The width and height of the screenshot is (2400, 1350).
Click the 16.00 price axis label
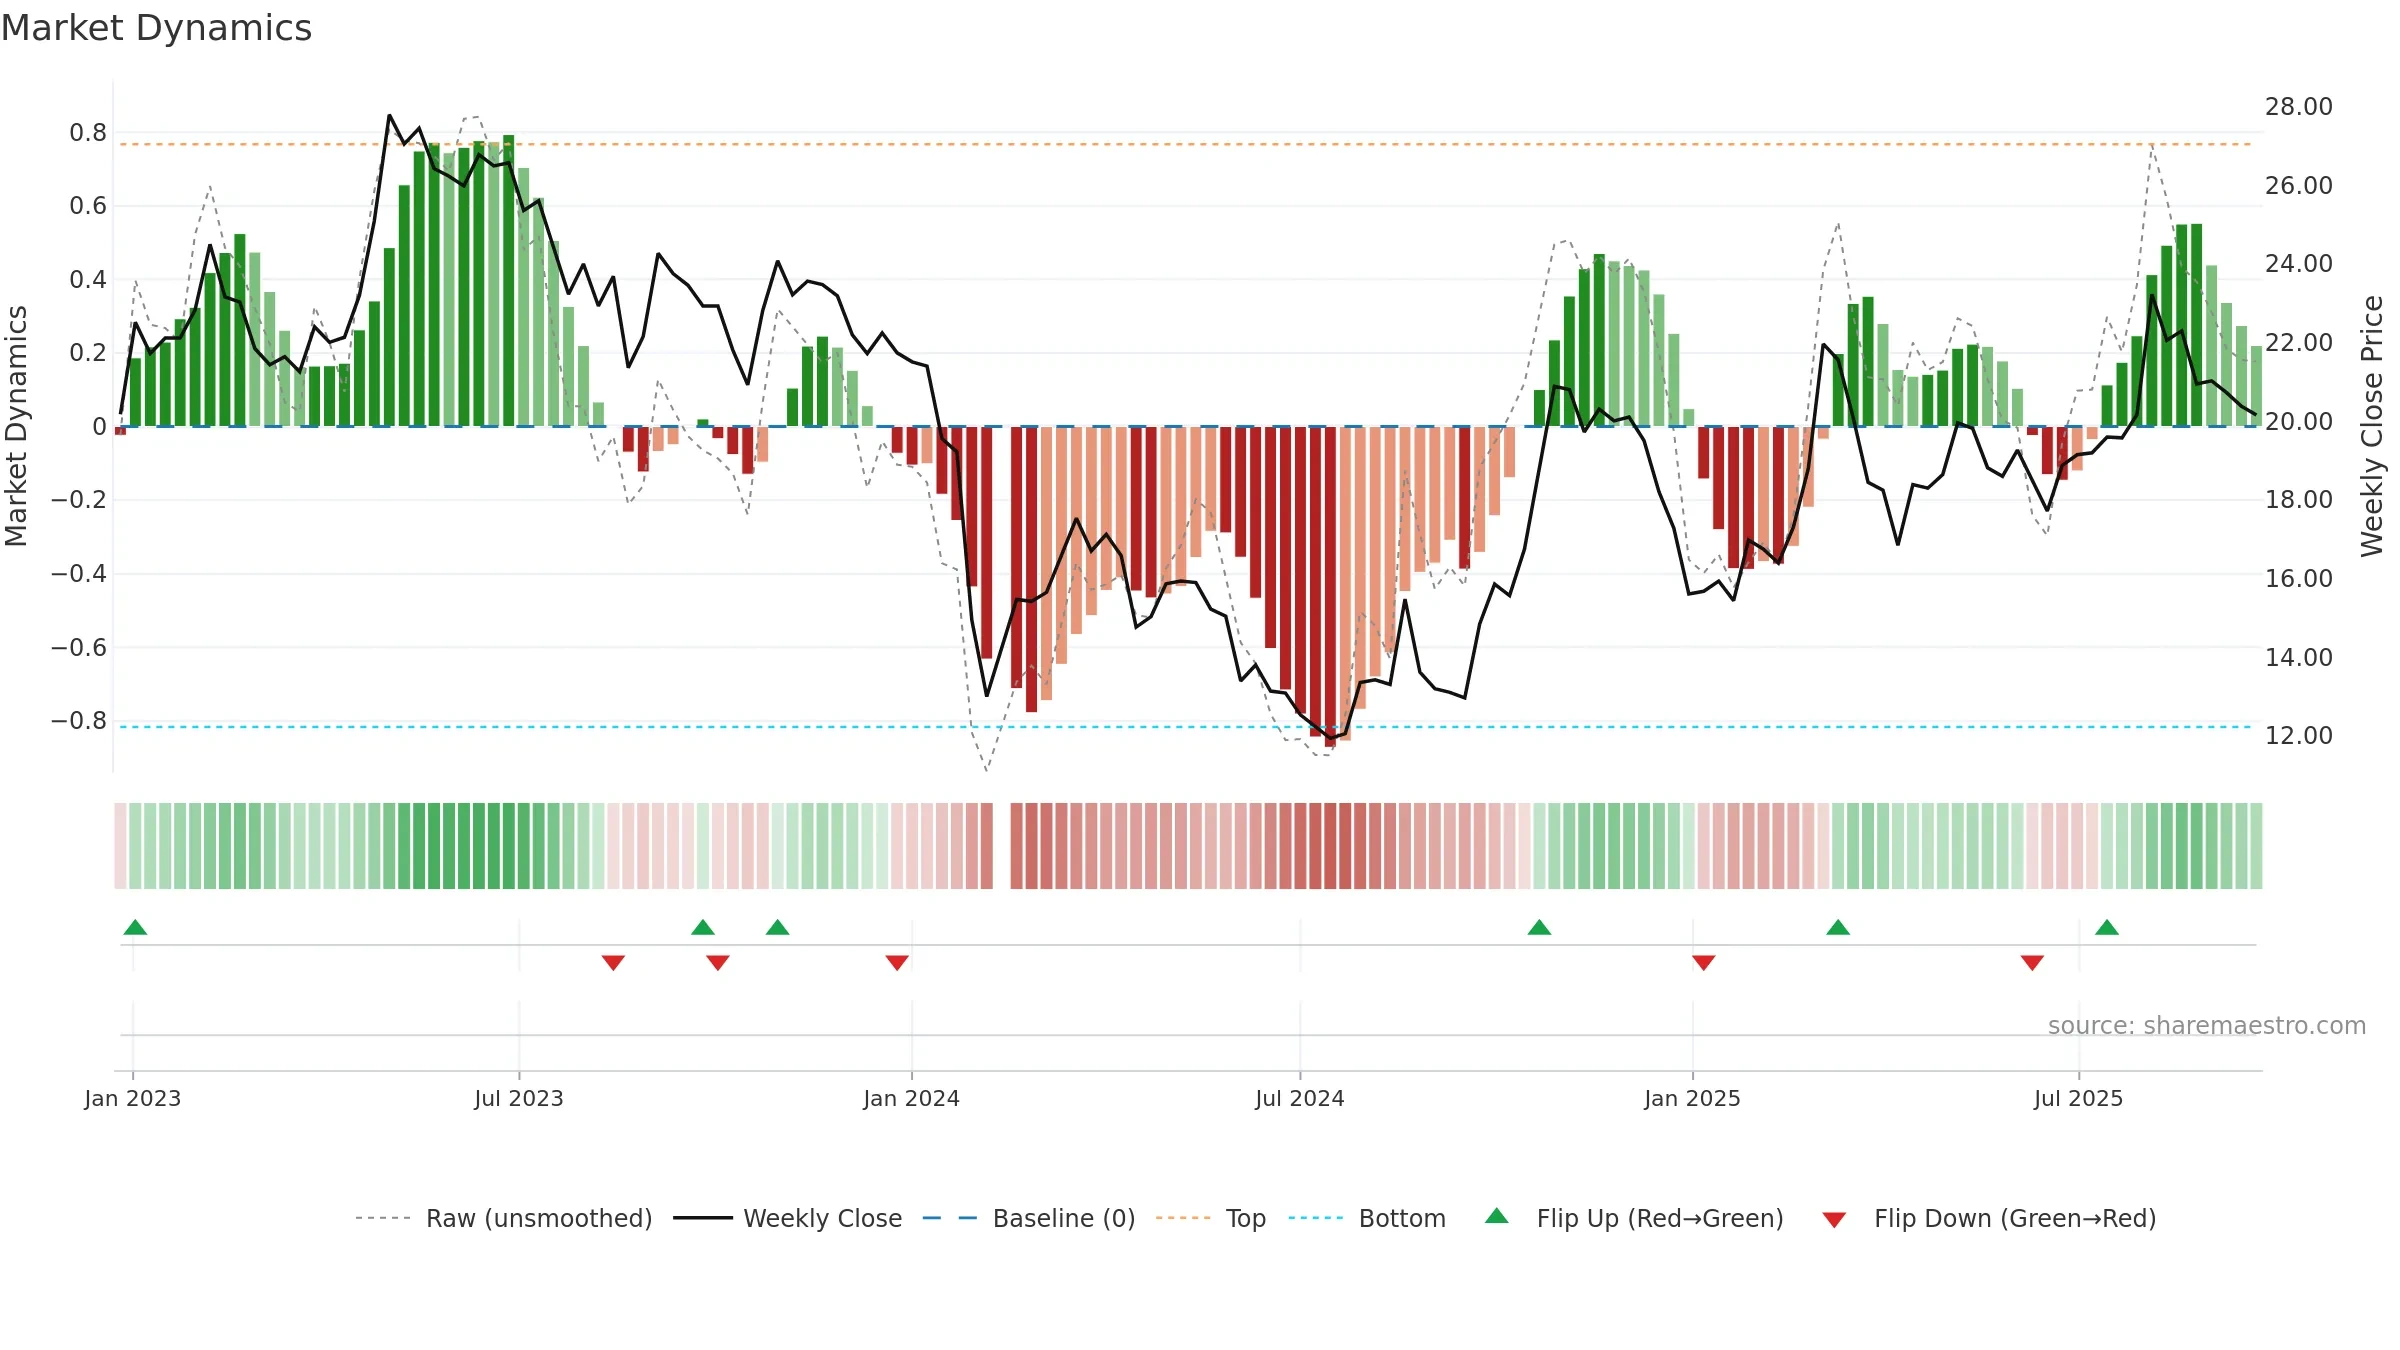click(2299, 578)
